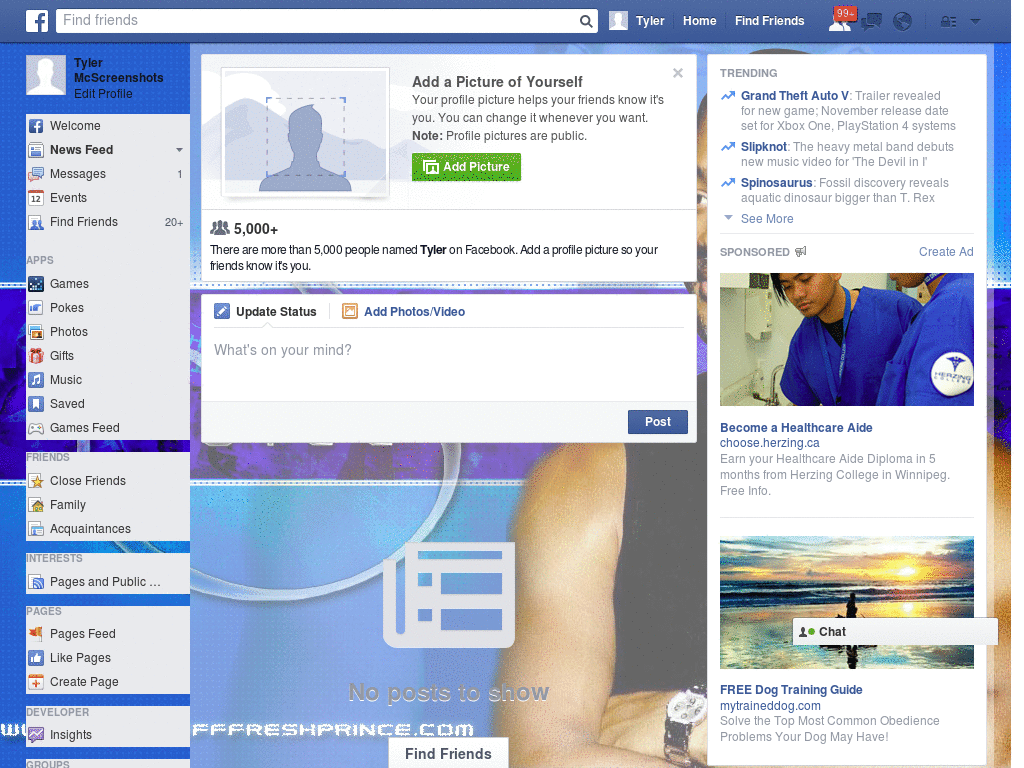Open the Photos app icon
Screen dimensions: 1024x768
click(37, 332)
